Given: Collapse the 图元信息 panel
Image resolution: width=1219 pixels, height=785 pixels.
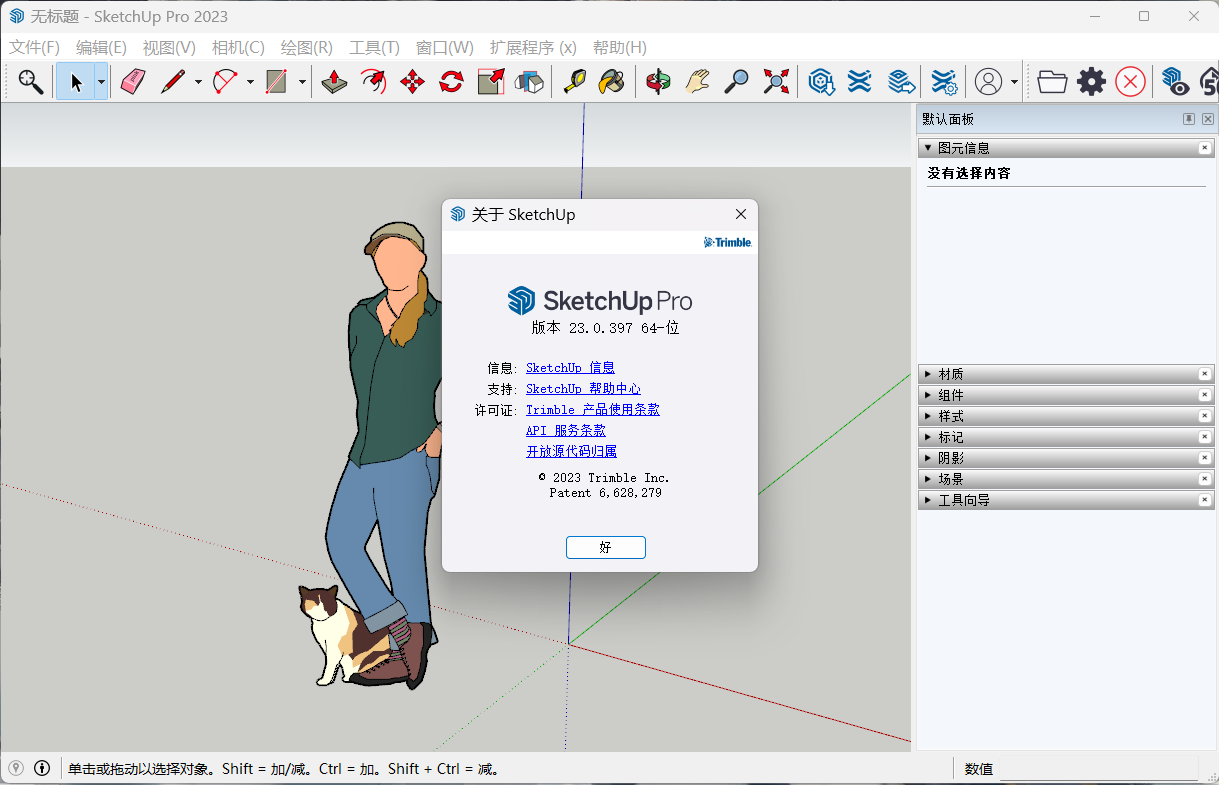Looking at the screenshot, I should (928, 148).
